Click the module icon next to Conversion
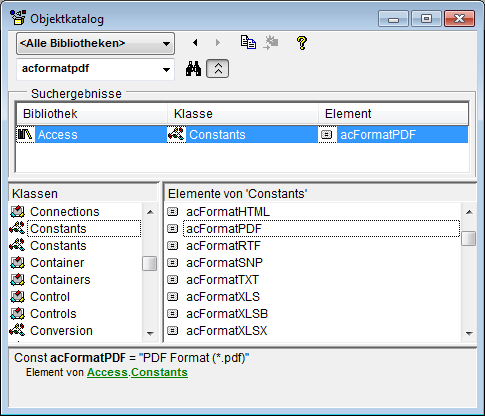 (17, 331)
